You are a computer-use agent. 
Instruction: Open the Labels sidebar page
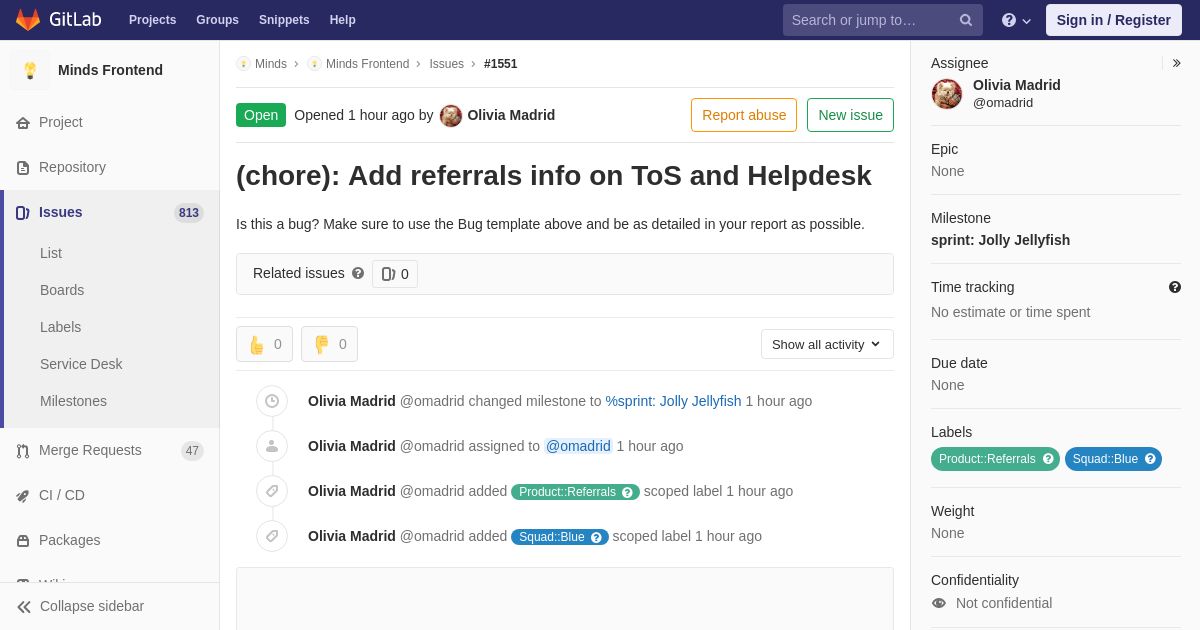point(60,327)
